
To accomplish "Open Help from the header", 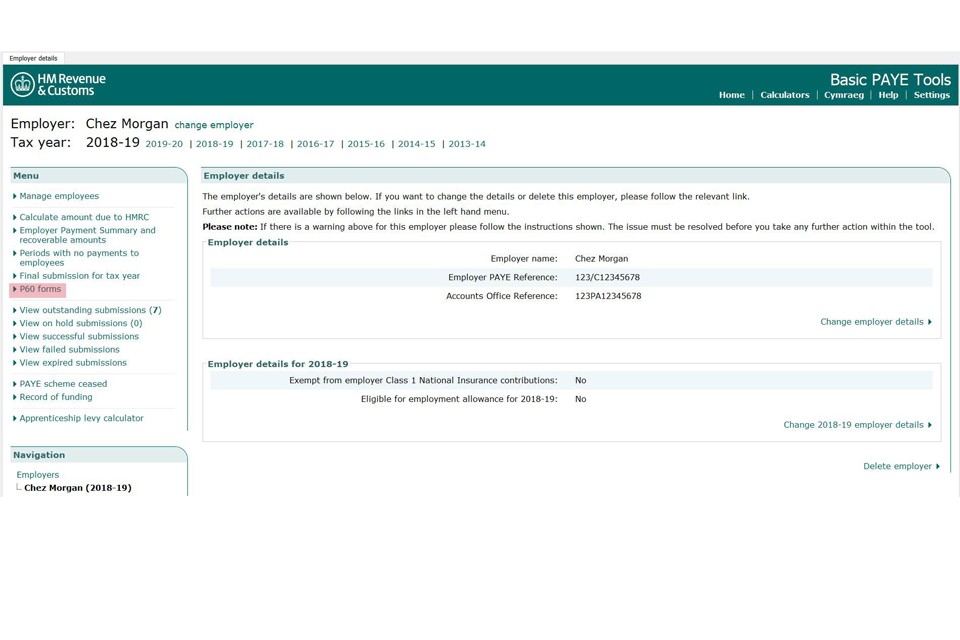I will pos(888,95).
